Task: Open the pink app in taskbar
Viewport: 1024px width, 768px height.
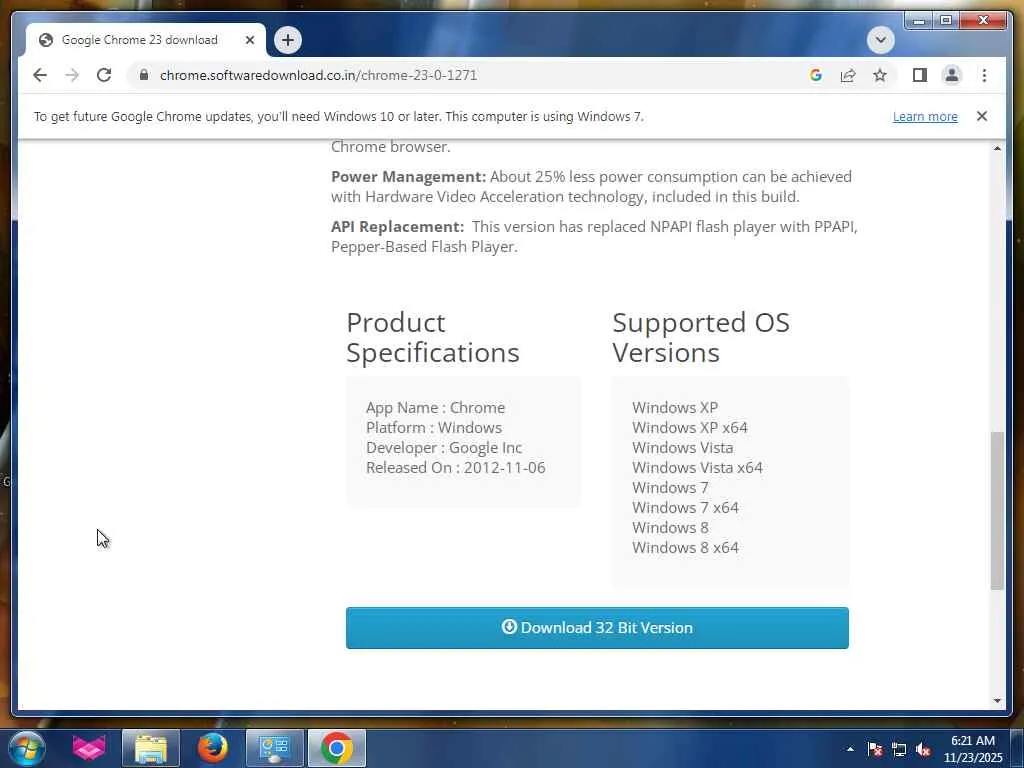Action: (88, 748)
